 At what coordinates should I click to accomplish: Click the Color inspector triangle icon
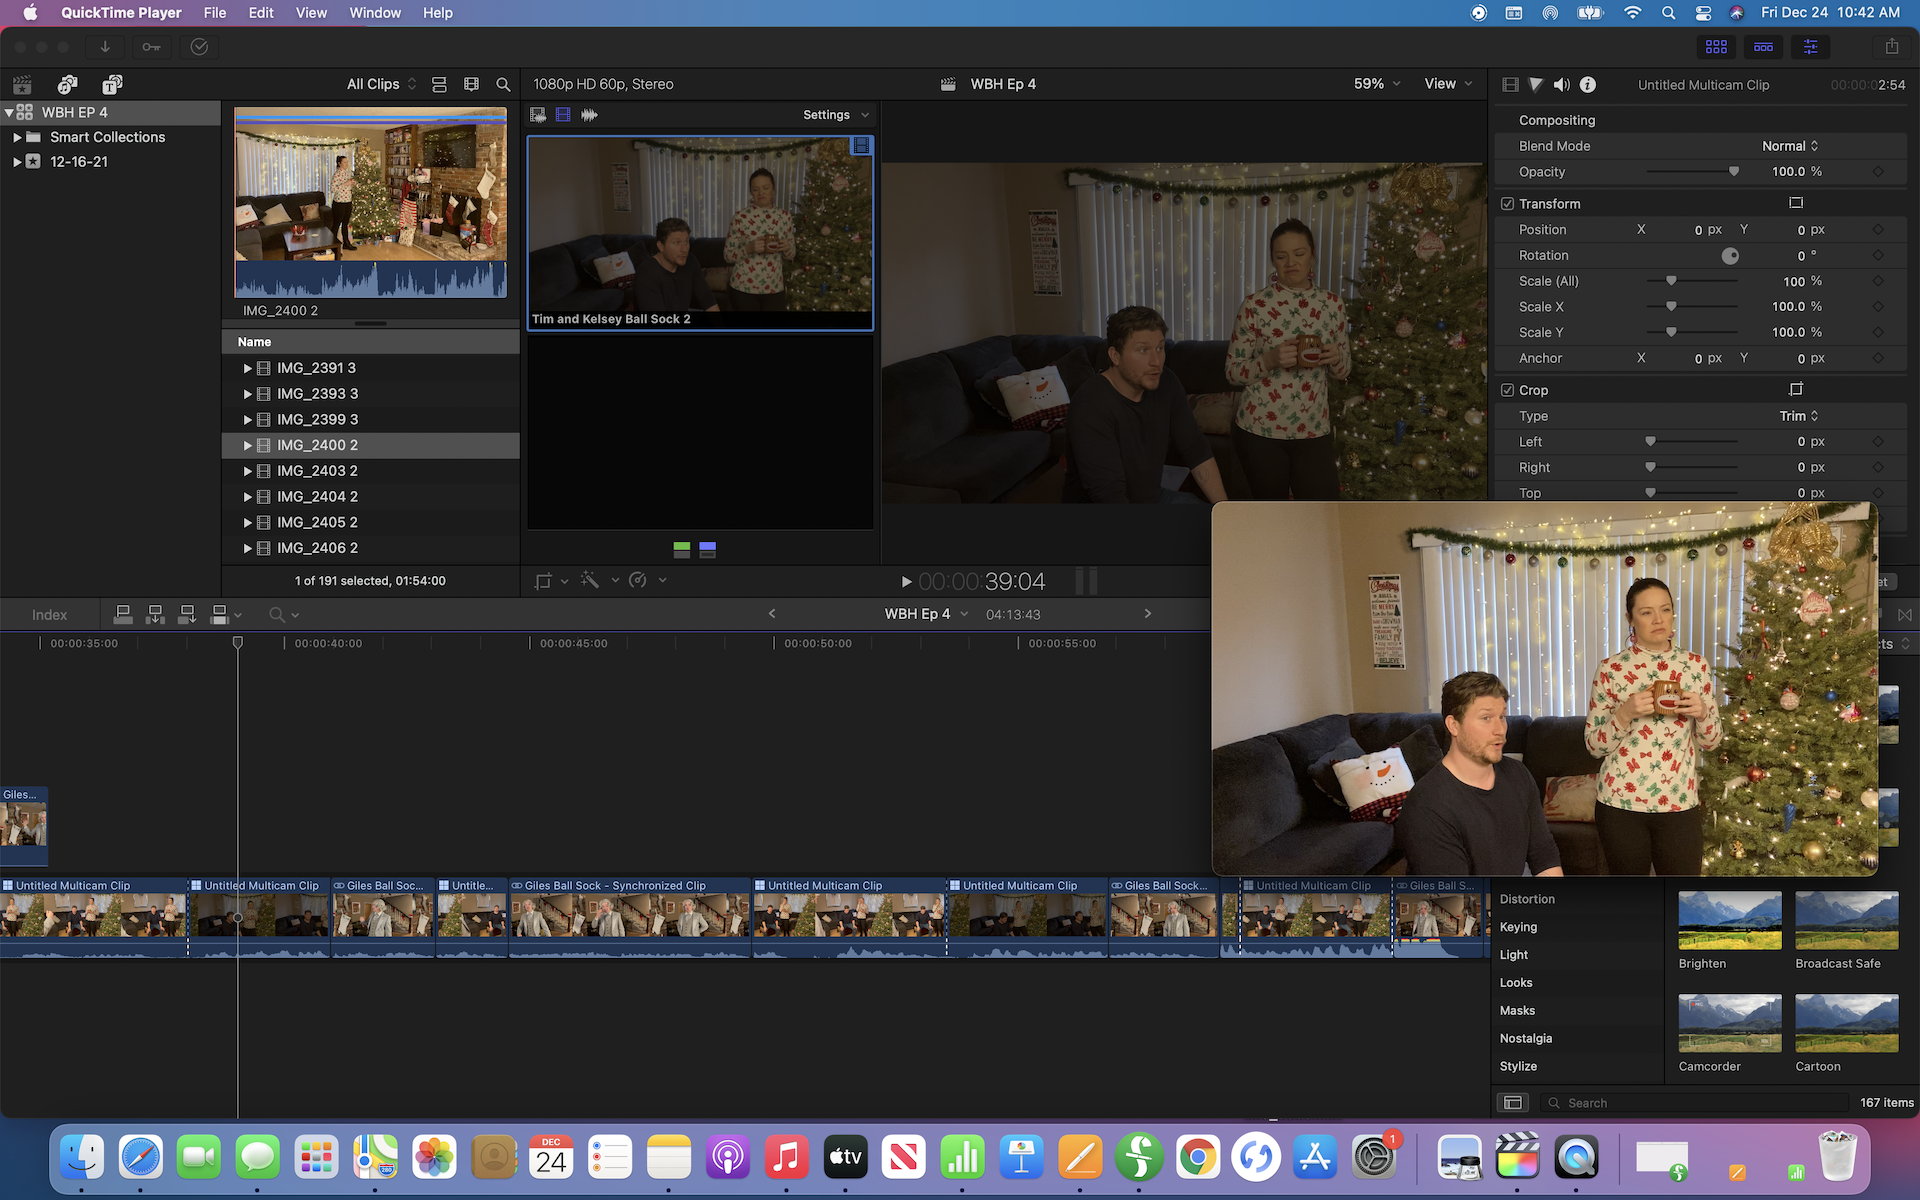(1536, 85)
